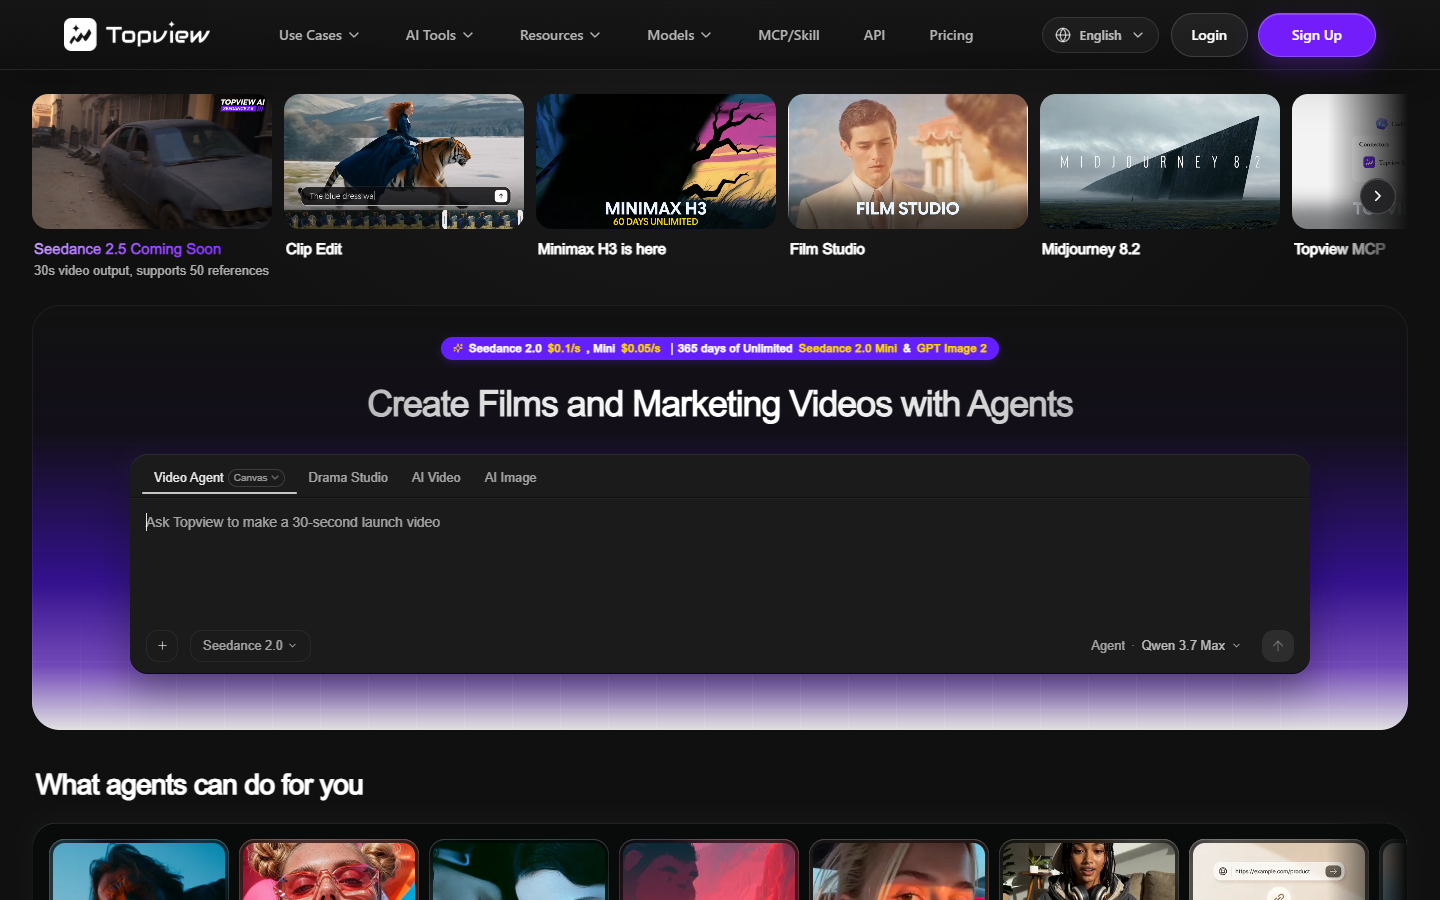Click 30s video output description text
The height and width of the screenshot is (900, 1440).
(151, 271)
